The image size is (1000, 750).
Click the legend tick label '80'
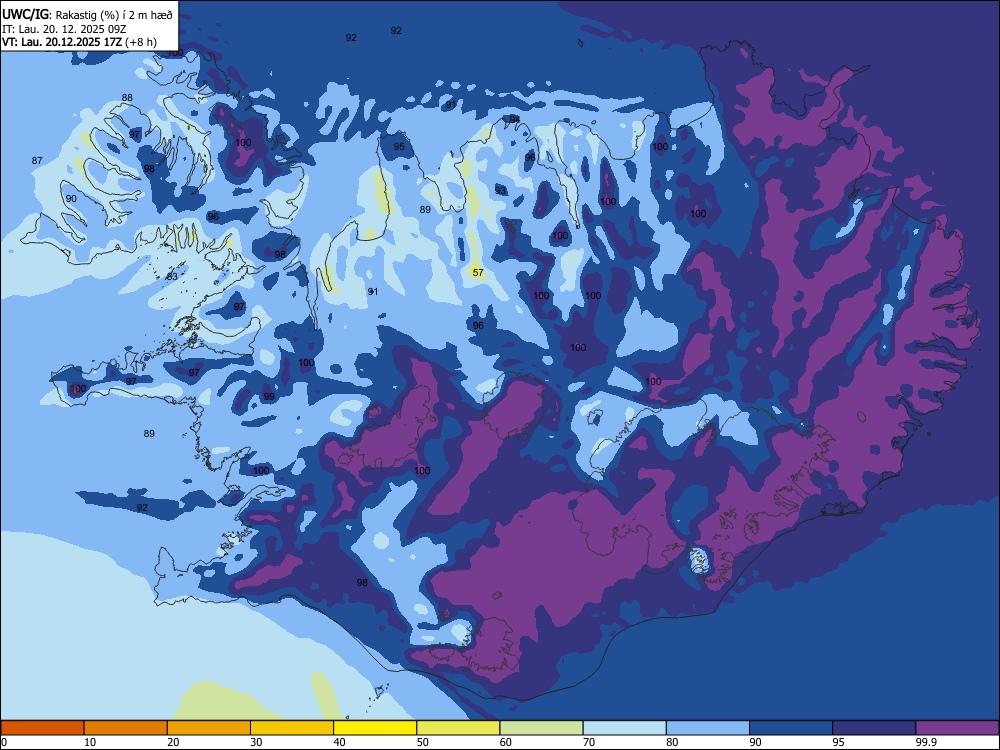coord(672,742)
